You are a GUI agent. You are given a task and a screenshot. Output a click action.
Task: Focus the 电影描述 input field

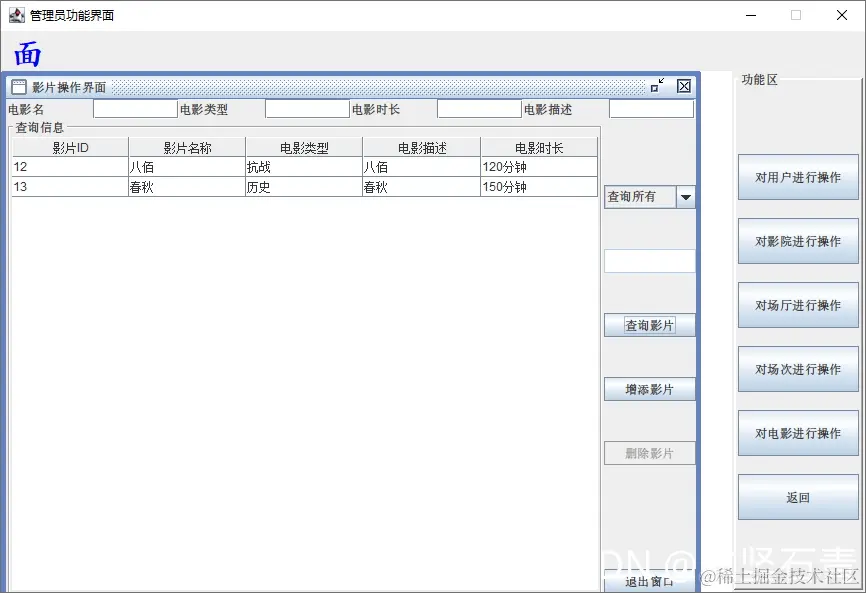pyautogui.click(x=651, y=109)
